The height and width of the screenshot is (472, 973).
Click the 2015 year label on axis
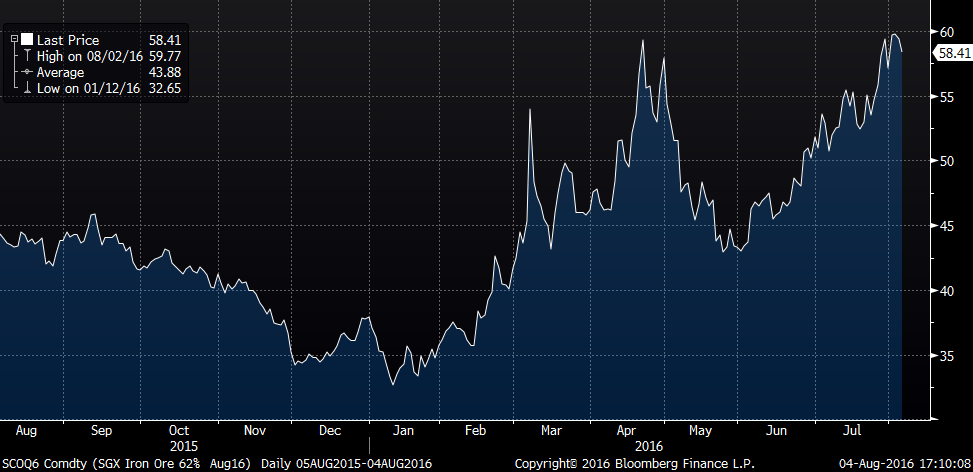(182, 445)
